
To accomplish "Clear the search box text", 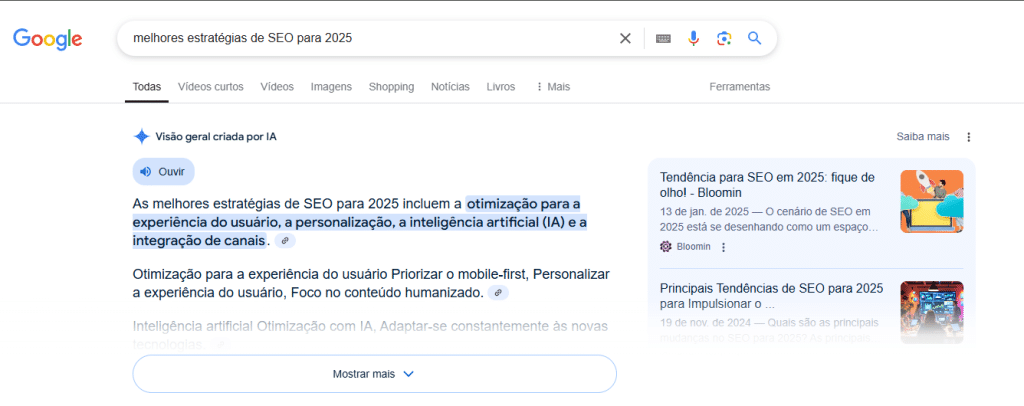I will pyautogui.click(x=625, y=39).
